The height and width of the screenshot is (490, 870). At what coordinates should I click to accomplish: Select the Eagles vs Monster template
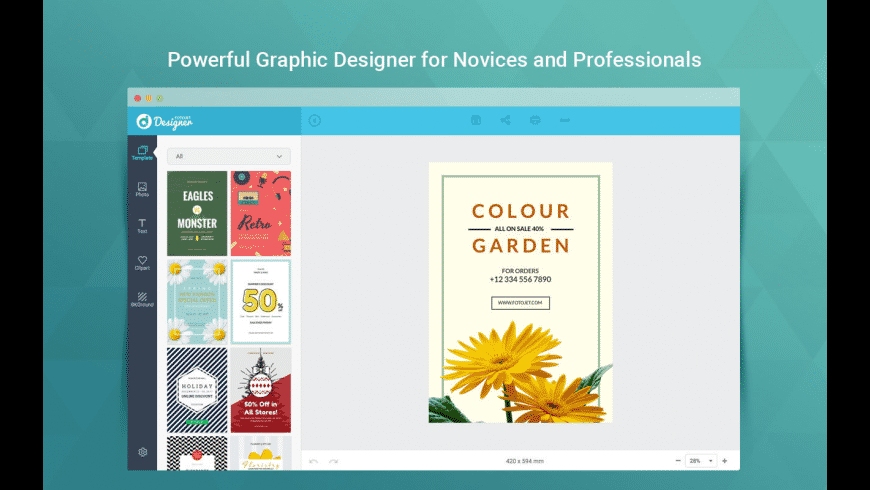click(197, 213)
